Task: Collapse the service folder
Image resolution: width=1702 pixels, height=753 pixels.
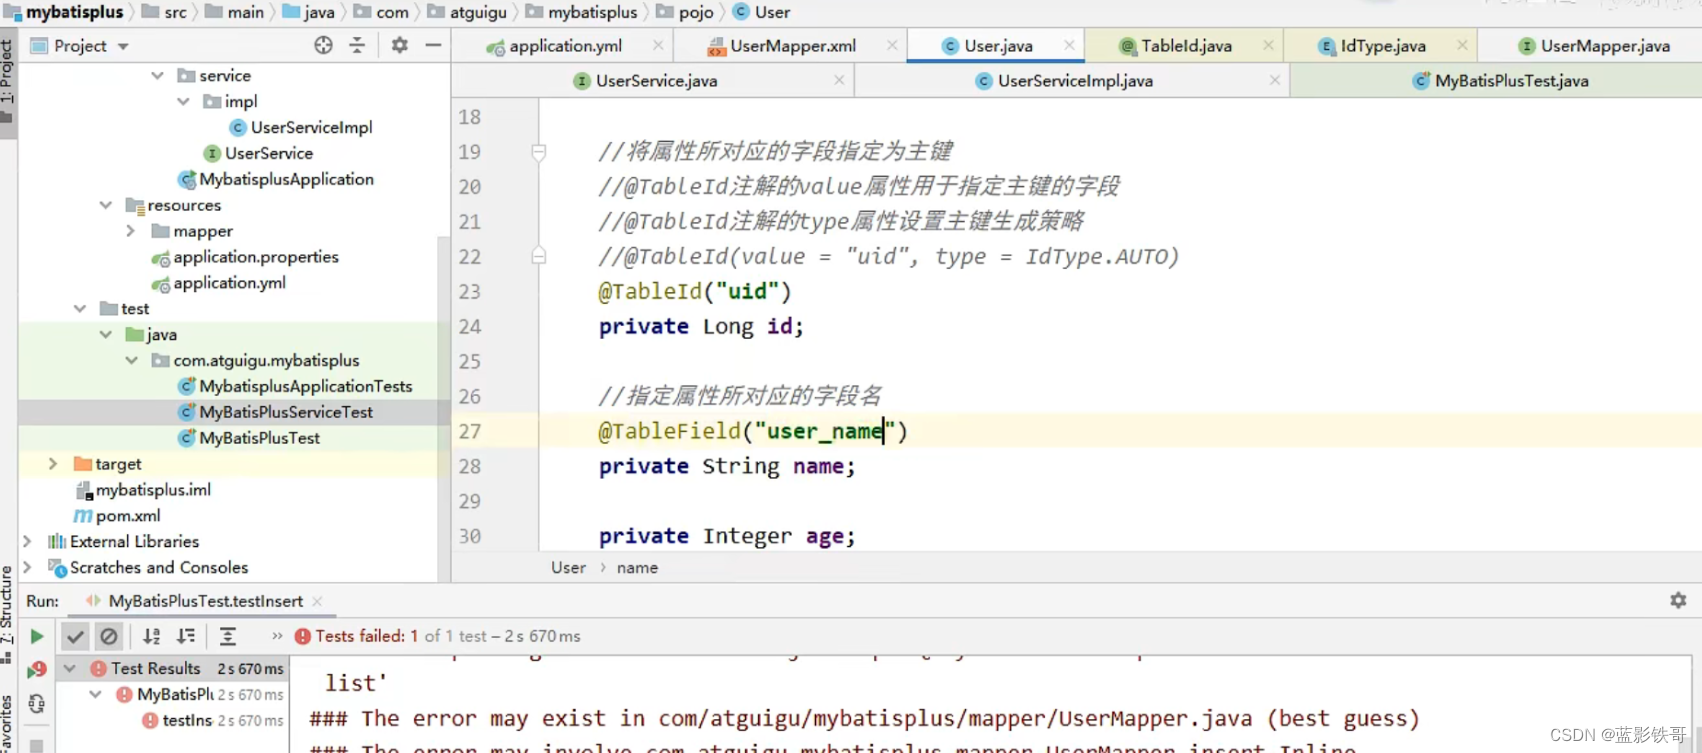Action: coord(157,75)
